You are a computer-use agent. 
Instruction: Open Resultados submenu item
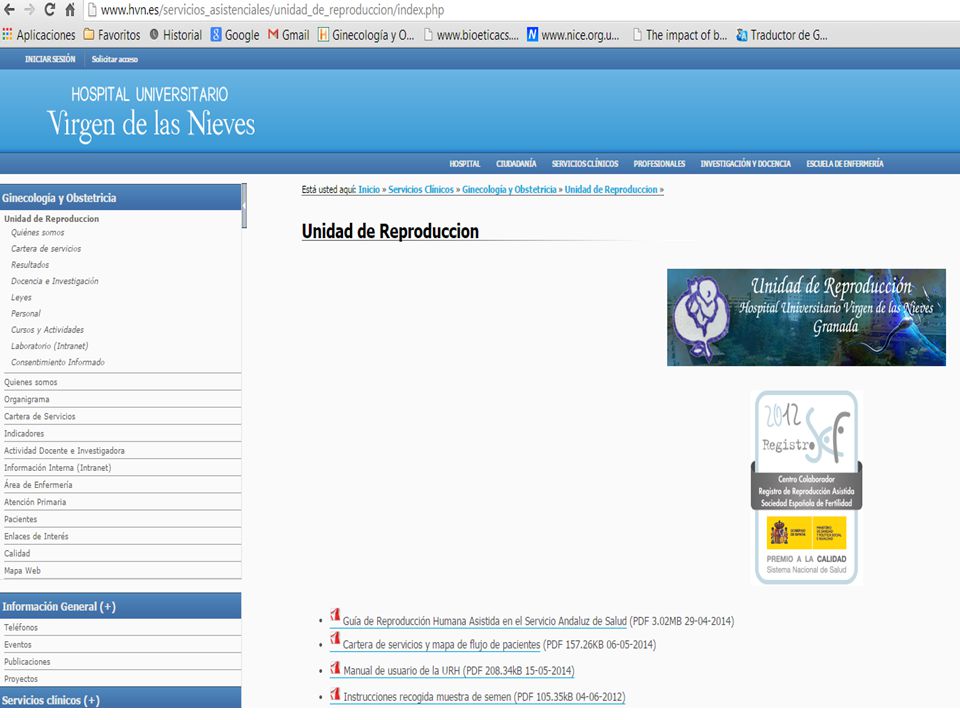[x=30, y=264]
